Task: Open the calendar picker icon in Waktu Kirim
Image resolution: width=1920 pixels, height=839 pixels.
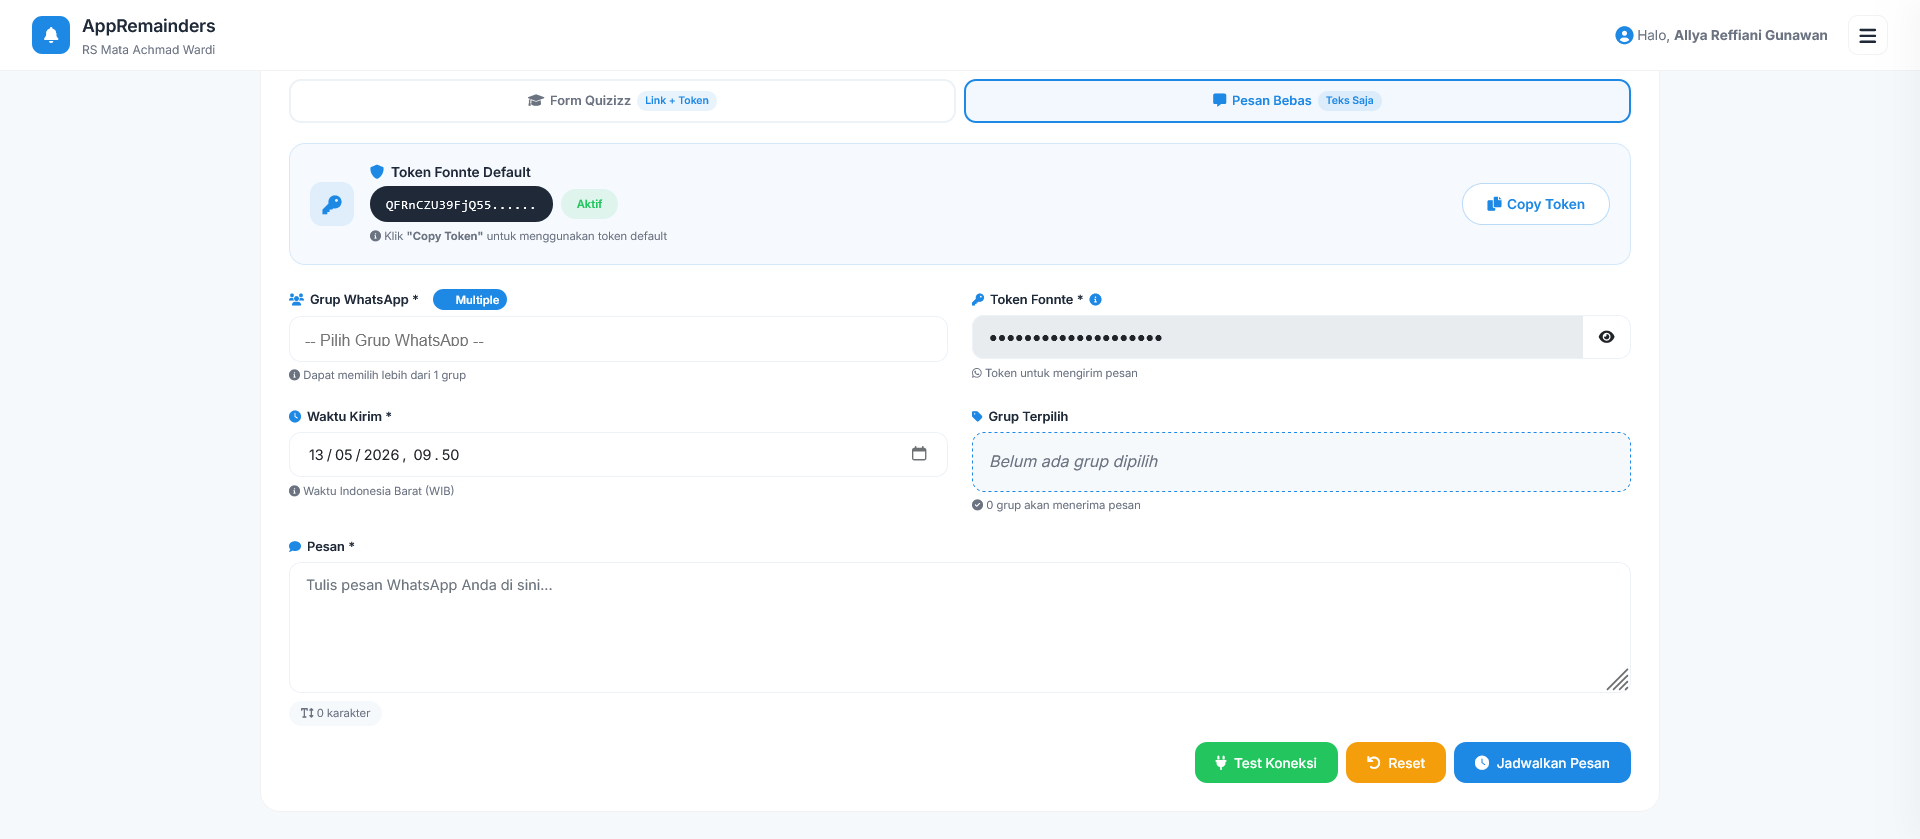Action: tap(919, 454)
